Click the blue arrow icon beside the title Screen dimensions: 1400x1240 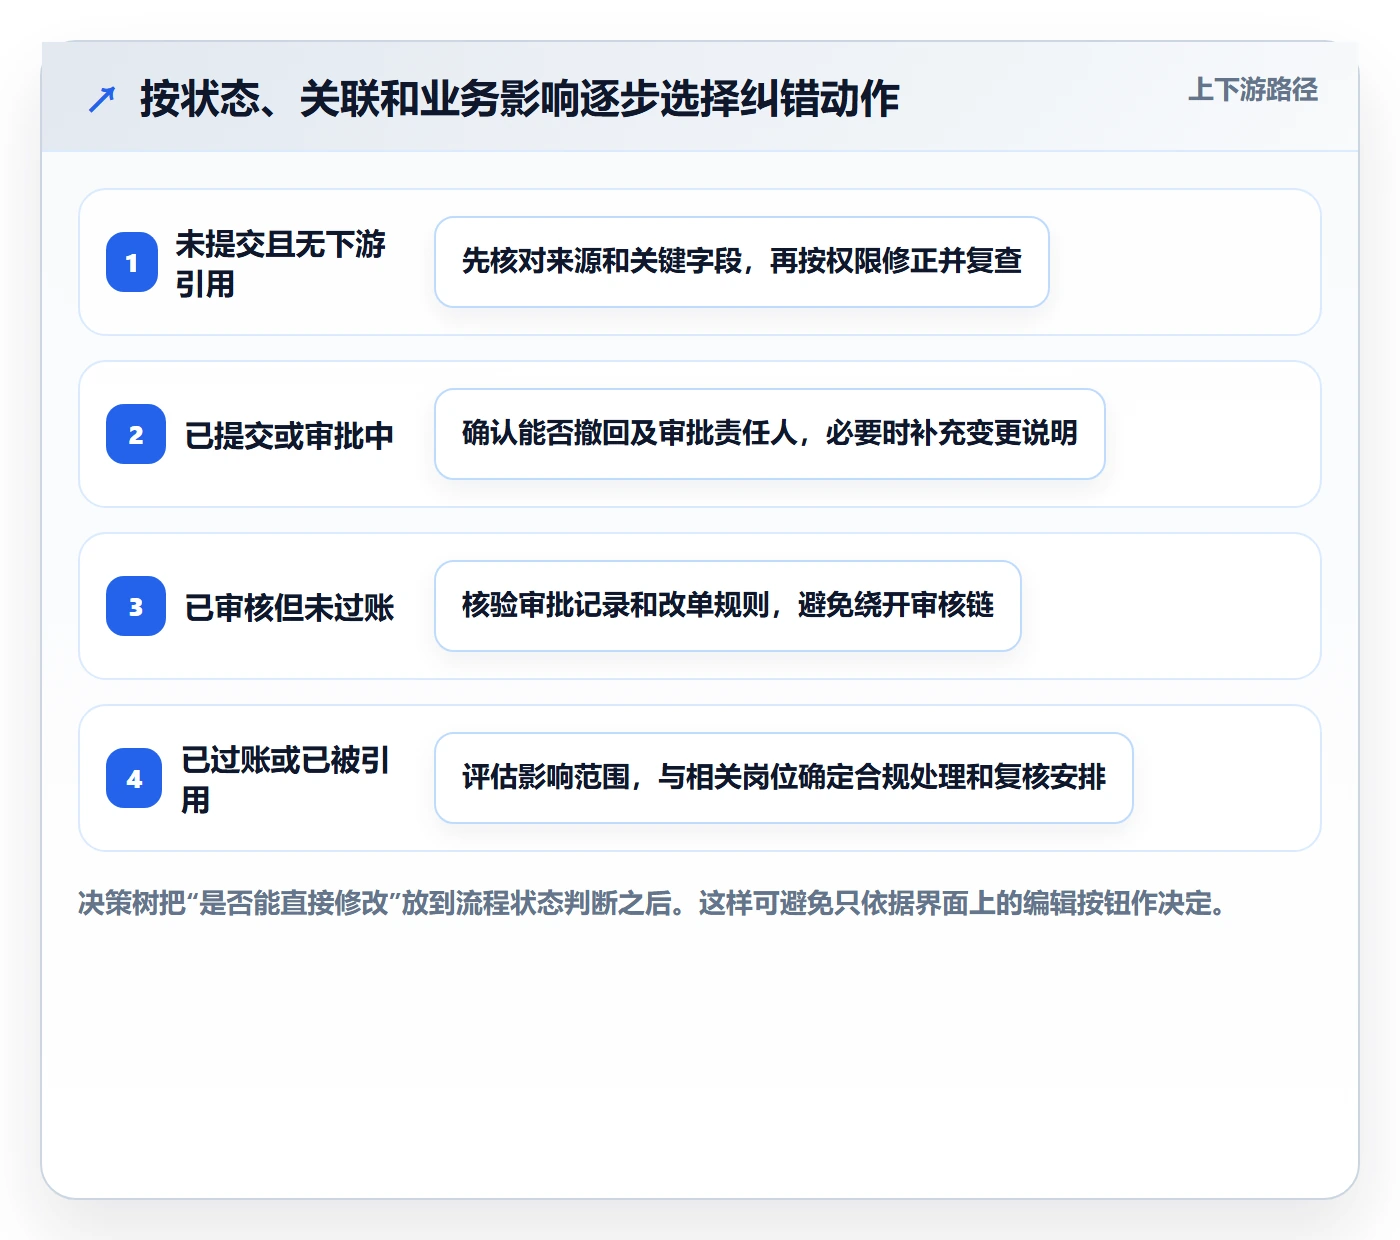click(x=102, y=99)
